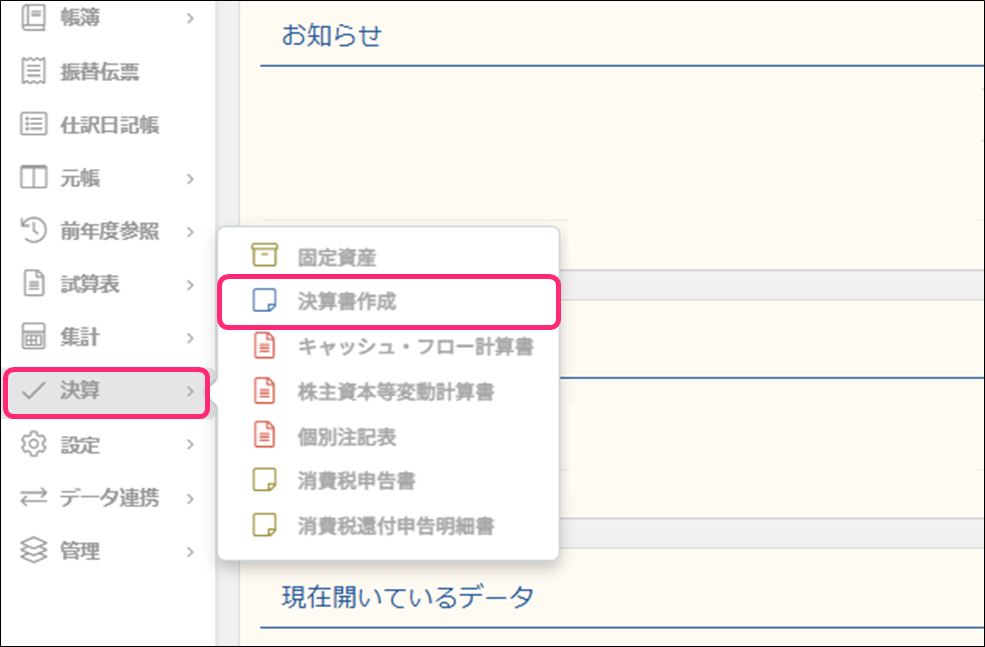Click the 仕訳日記帳 list icon
985x647 pixels.
(34, 125)
